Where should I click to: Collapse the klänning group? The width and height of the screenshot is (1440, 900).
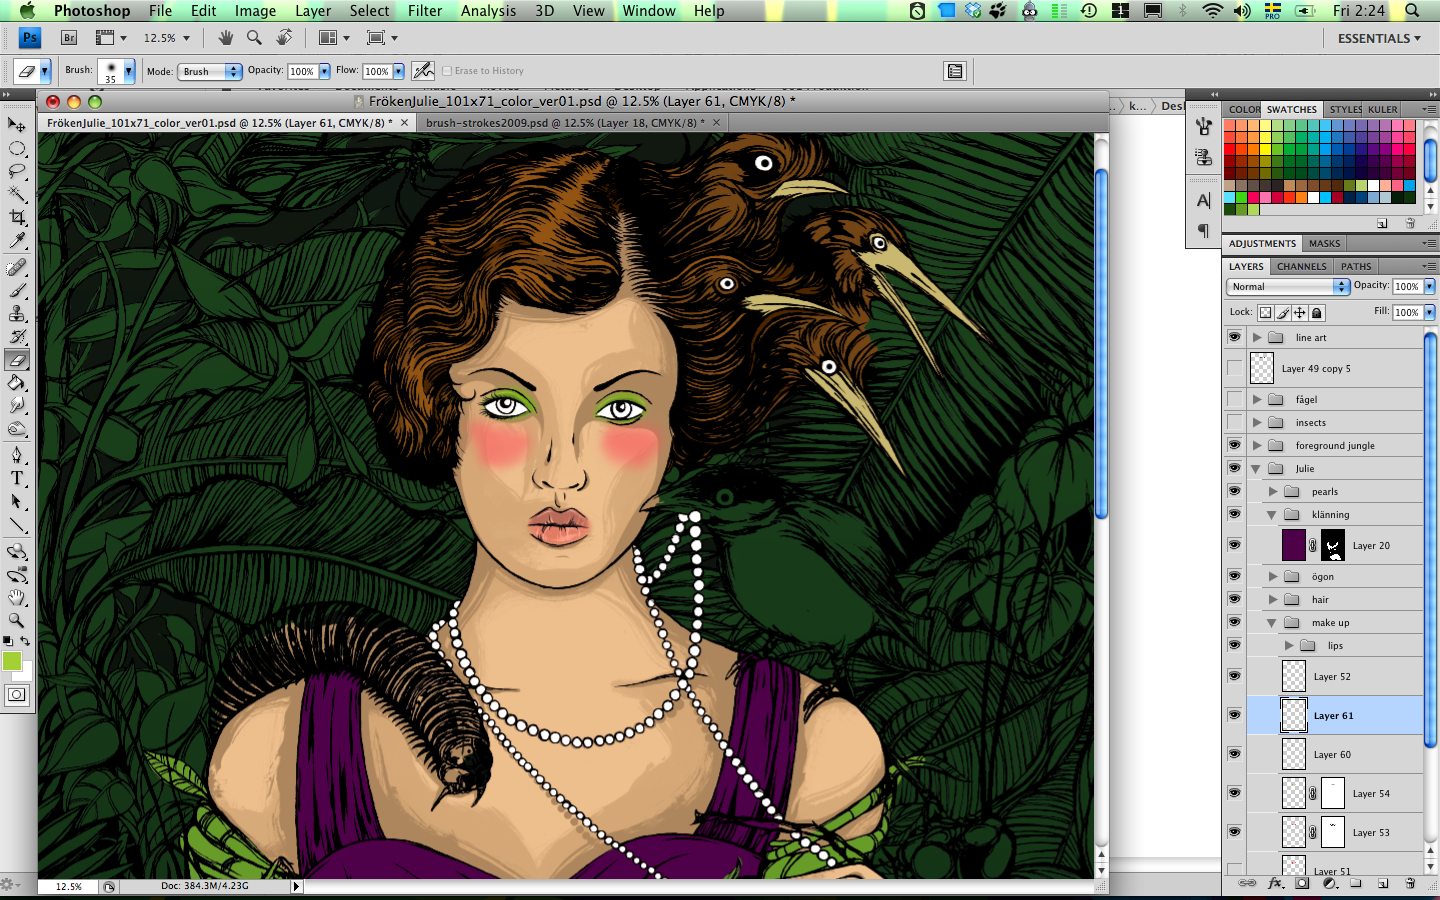pos(1272,514)
